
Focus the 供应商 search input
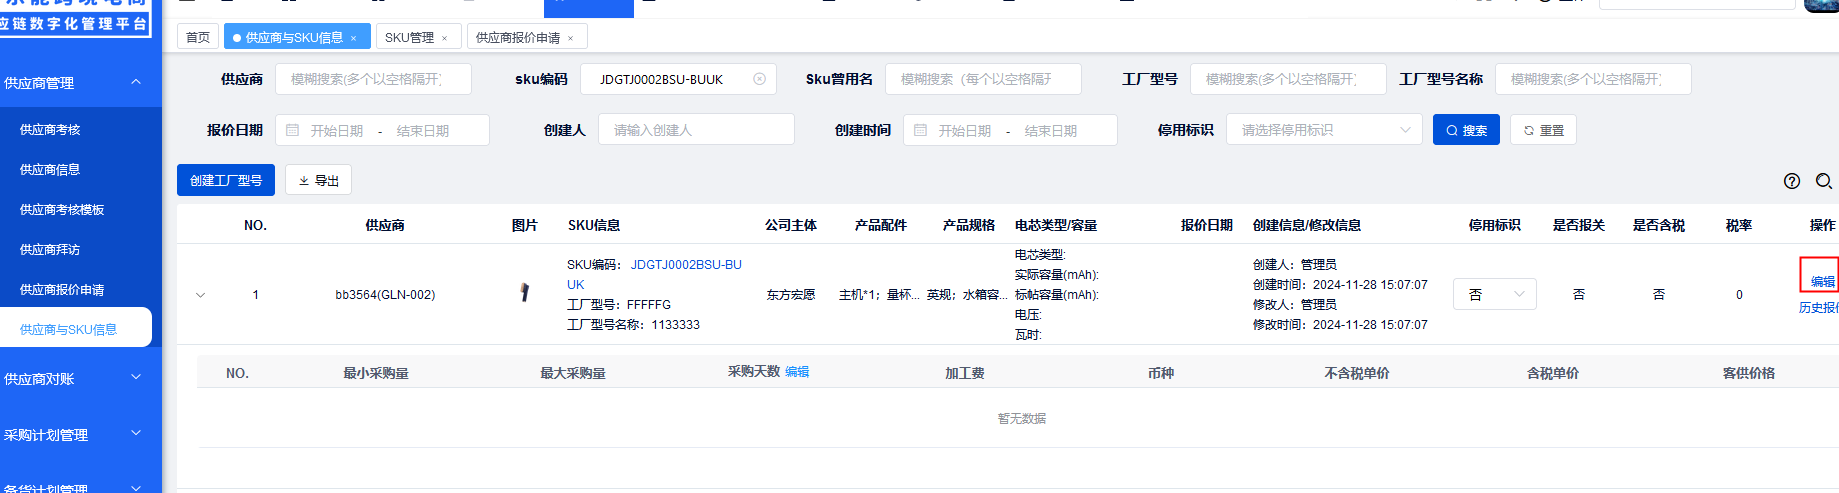373,79
